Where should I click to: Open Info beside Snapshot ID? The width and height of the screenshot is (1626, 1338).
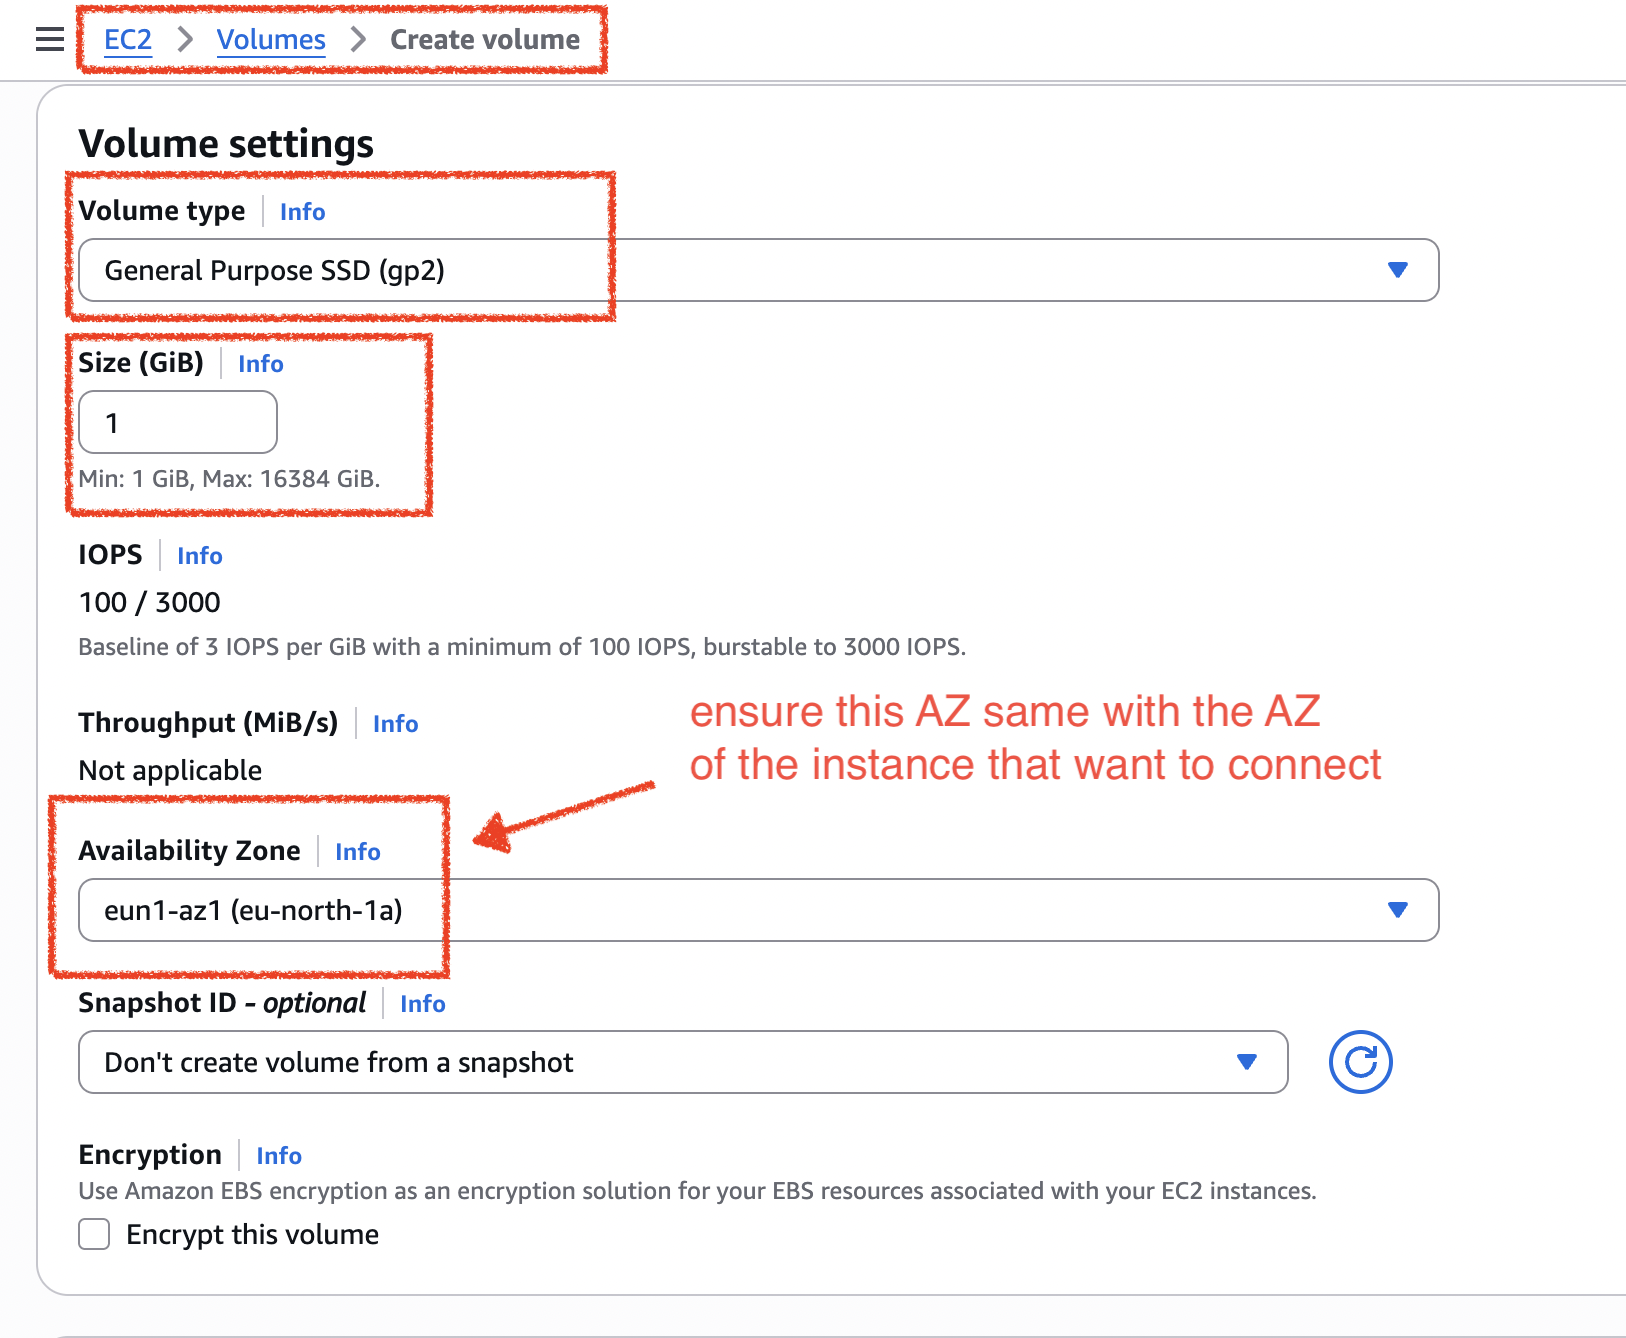(x=421, y=1004)
